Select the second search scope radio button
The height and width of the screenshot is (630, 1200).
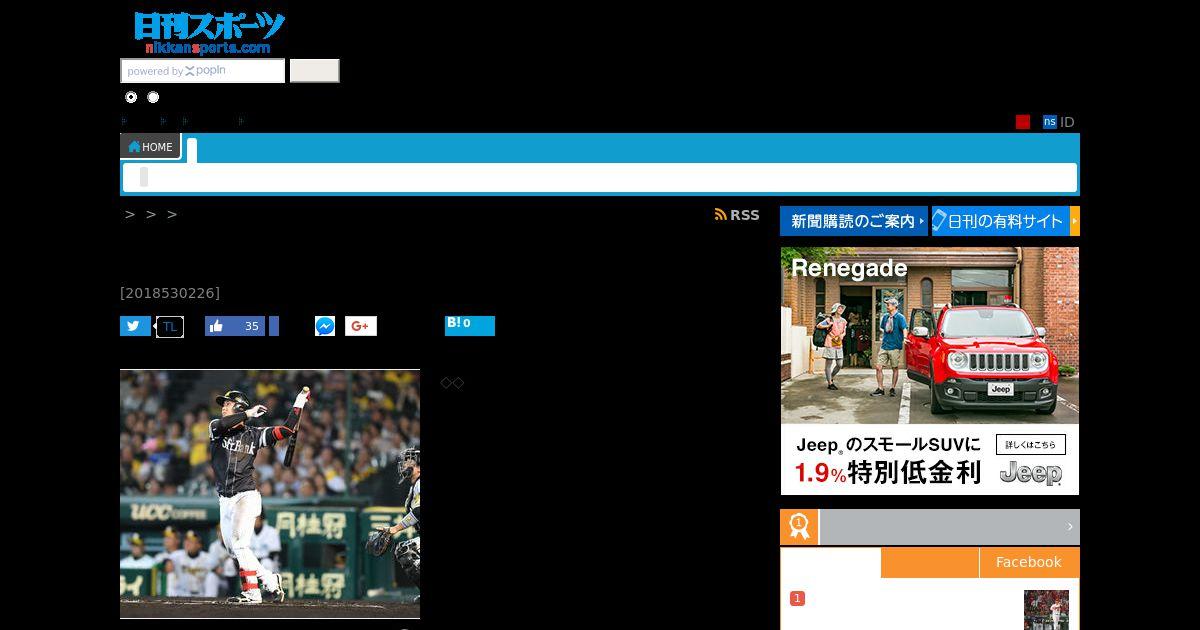[x=153, y=97]
